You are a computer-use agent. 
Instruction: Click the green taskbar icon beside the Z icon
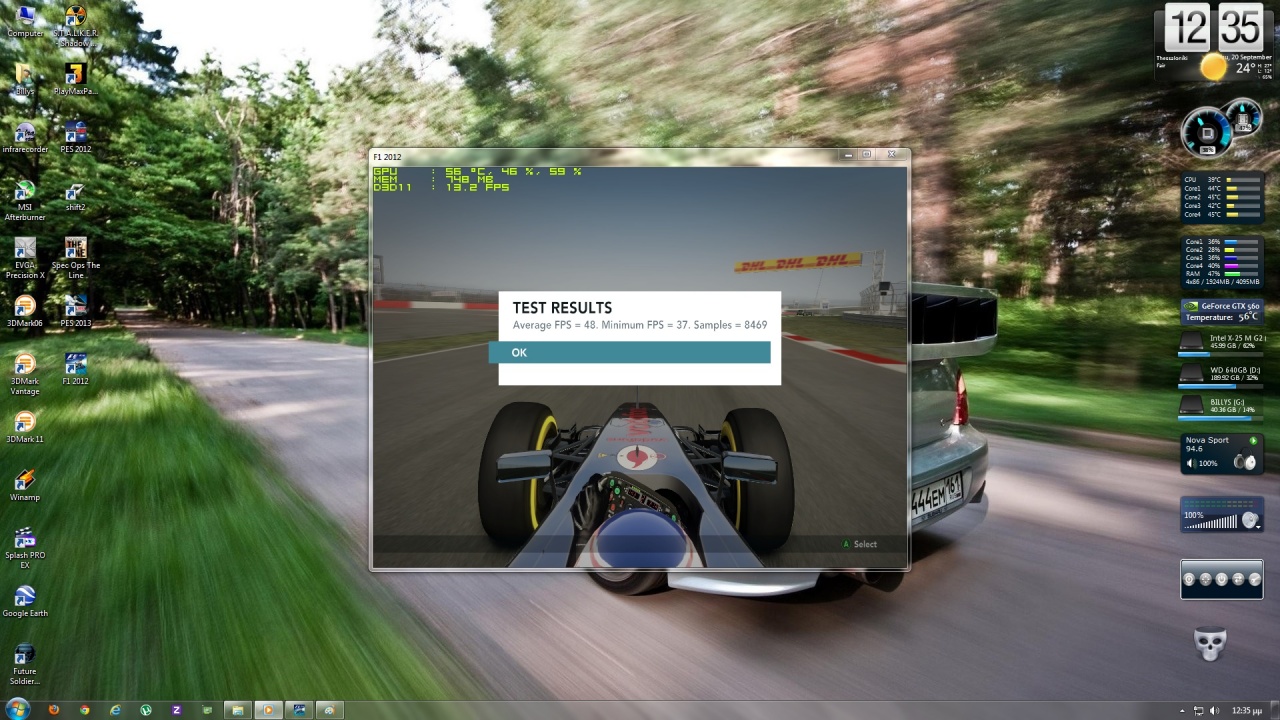pos(207,710)
